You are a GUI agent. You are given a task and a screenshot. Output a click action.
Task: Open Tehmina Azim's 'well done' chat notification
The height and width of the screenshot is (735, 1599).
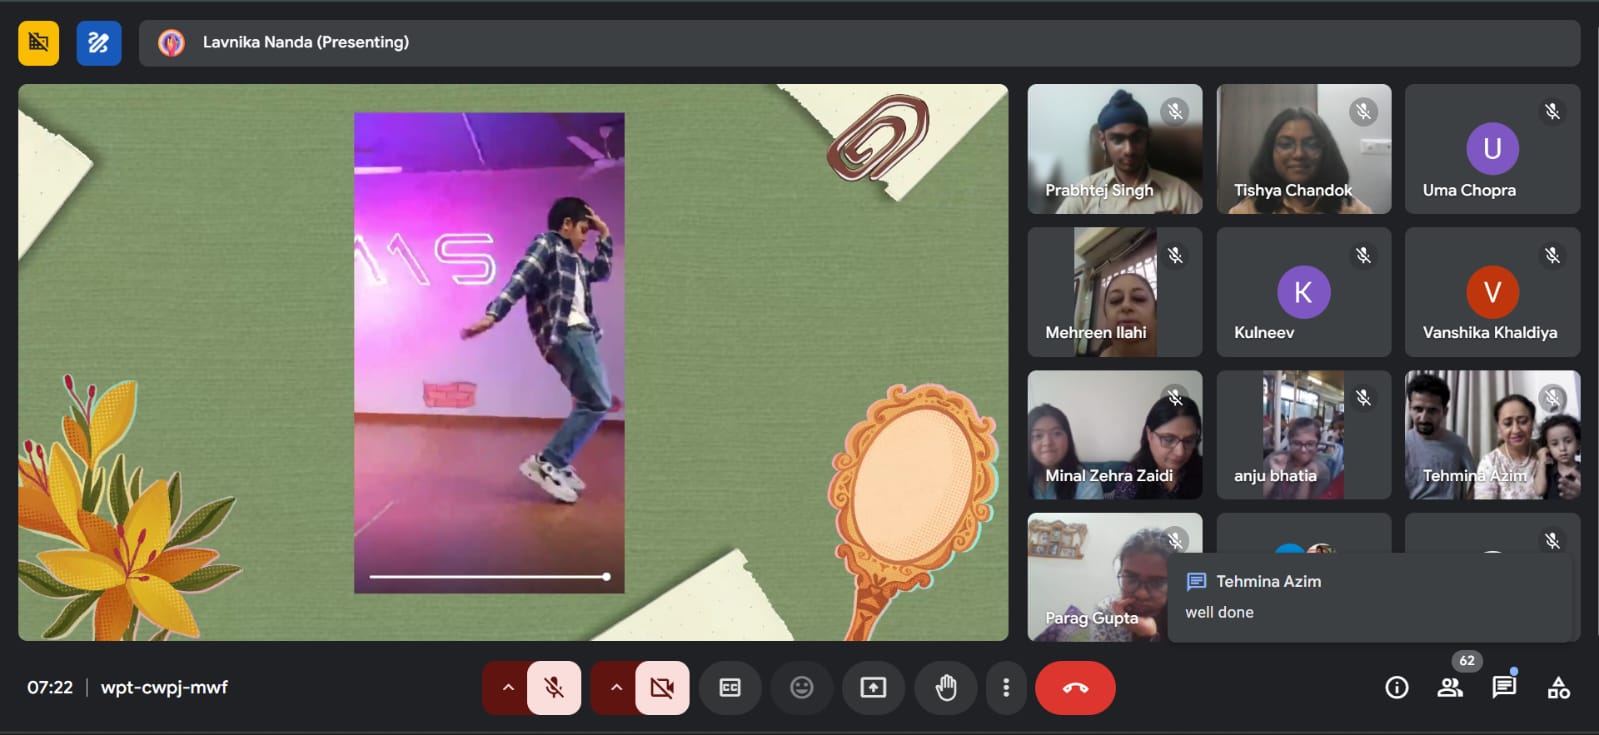tap(1369, 597)
